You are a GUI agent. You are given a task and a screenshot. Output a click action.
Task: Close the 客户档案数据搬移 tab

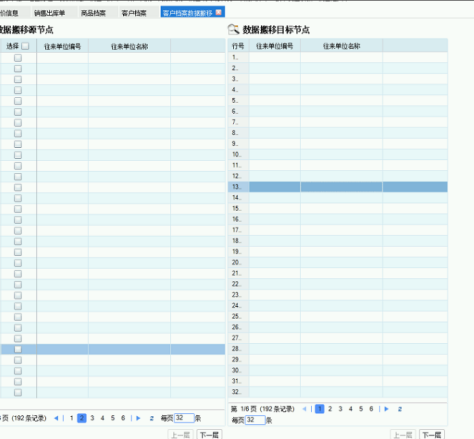[x=218, y=12]
